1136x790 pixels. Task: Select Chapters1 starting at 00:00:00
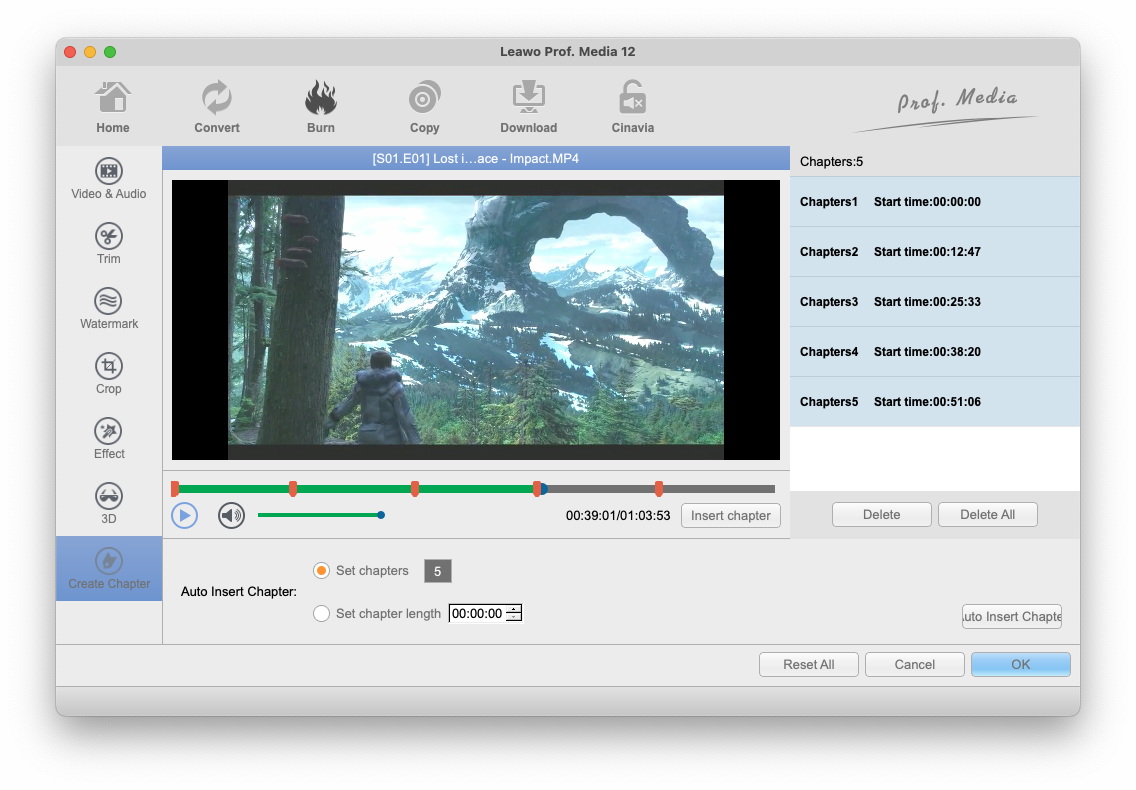[x=935, y=202]
